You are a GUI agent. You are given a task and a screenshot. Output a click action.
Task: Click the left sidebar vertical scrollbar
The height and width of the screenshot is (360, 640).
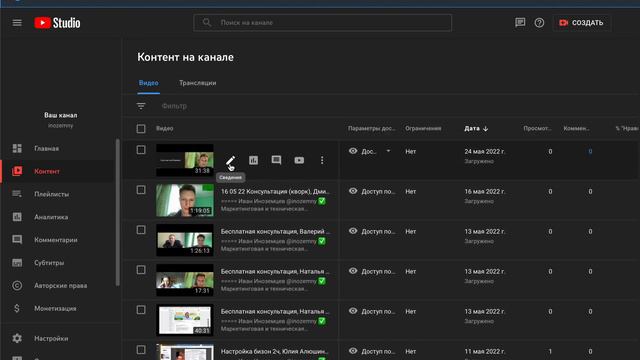pos(118,212)
